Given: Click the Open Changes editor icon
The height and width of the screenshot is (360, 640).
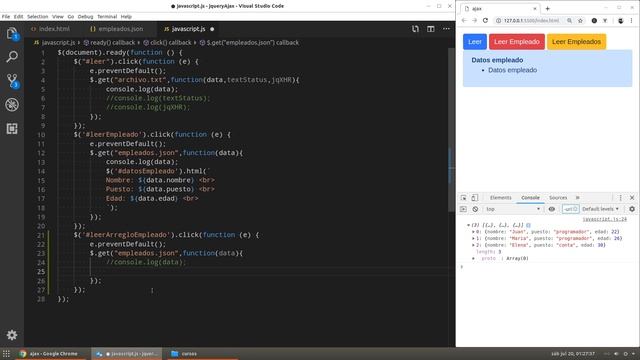Looking at the screenshot, I should (415, 29).
